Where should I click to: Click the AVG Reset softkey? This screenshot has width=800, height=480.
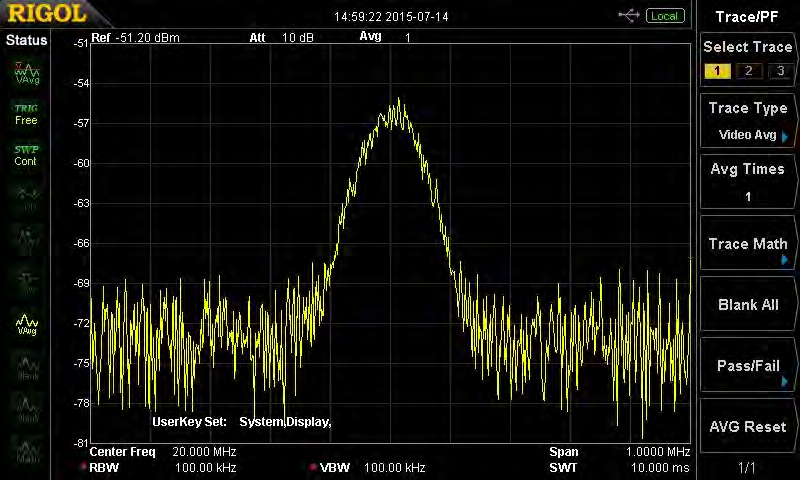tap(747, 426)
